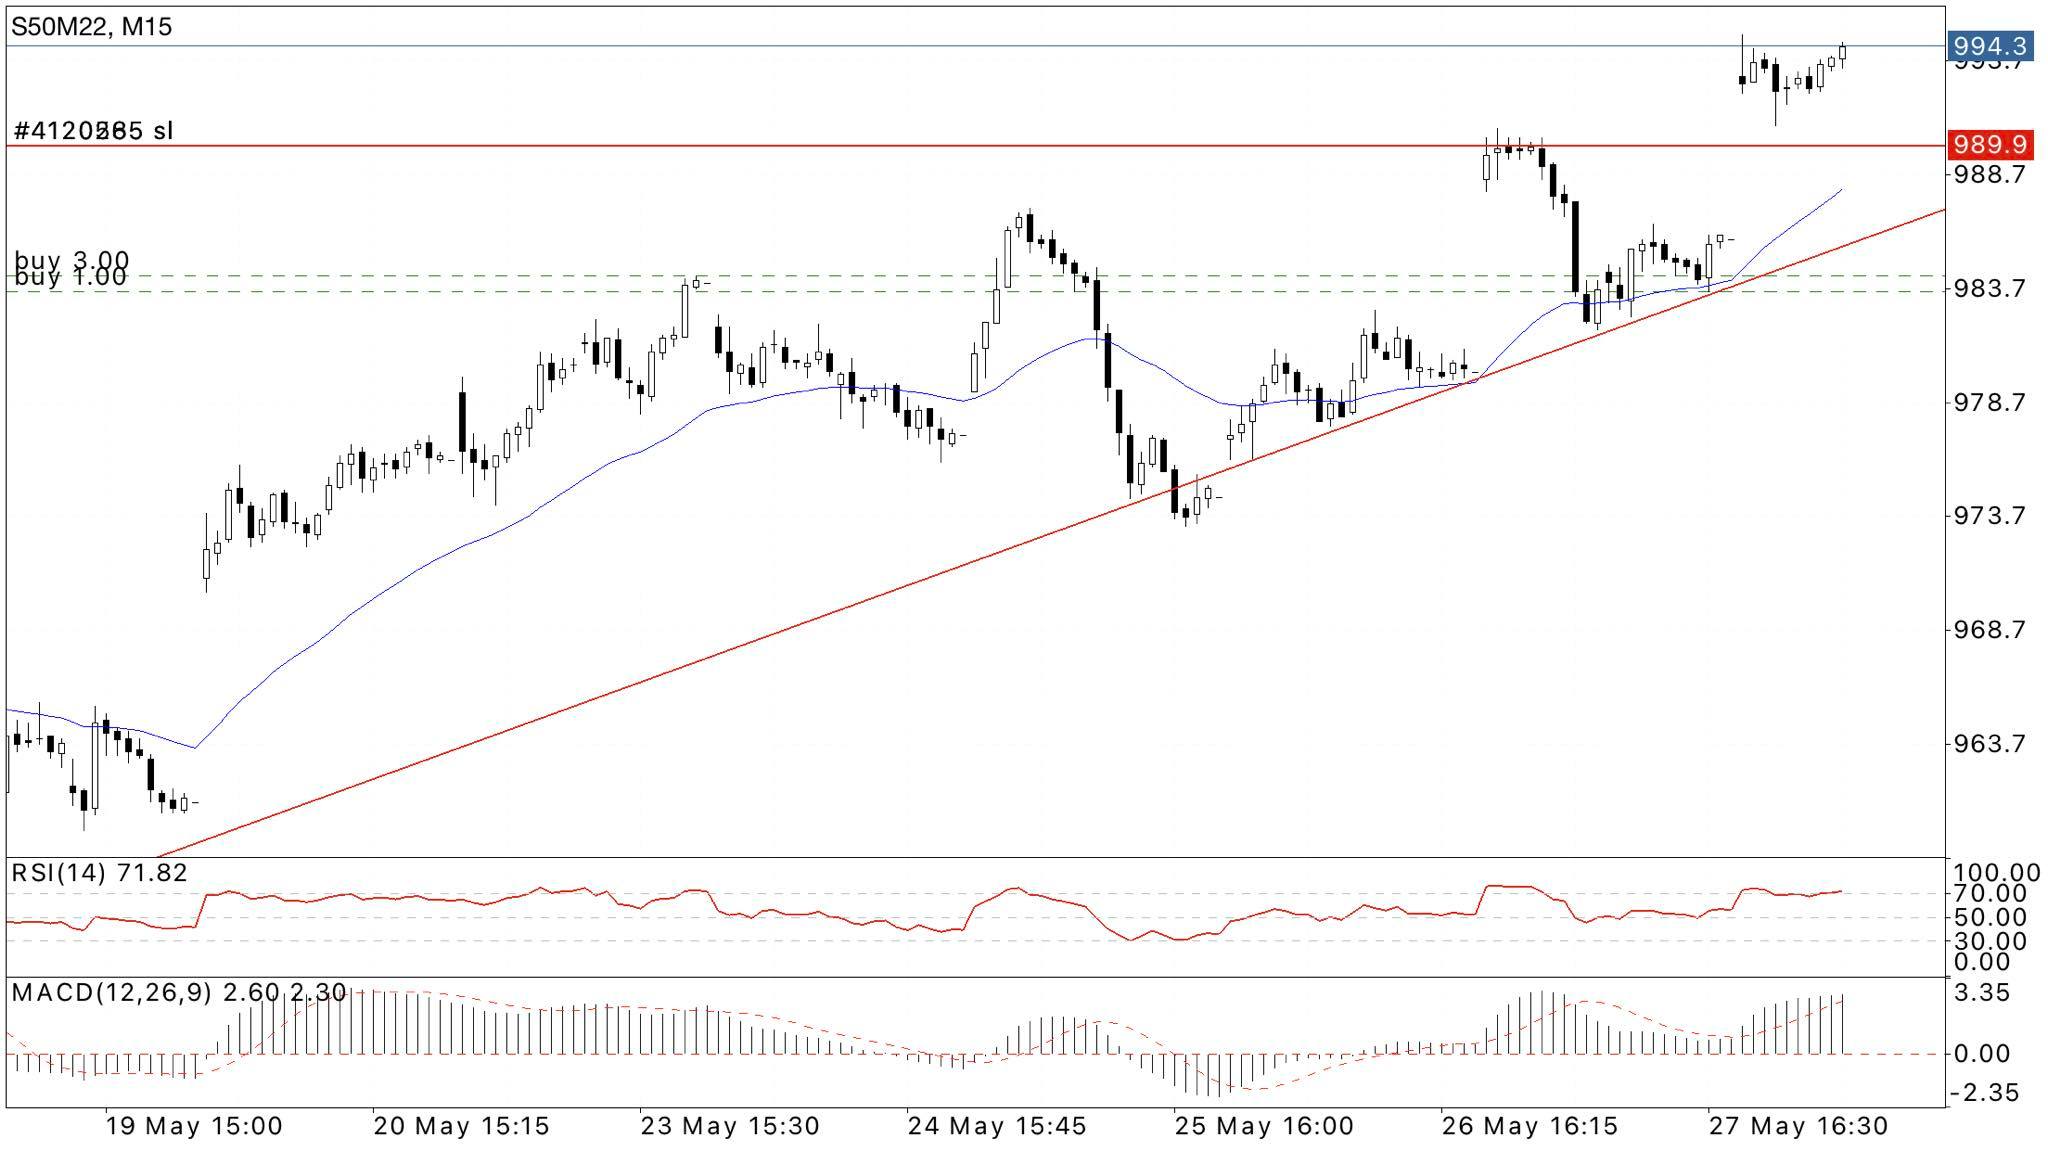Click the 27 May 16:30 time label
The width and height of the screenshot is (2048, 1152).
(x=1799, y=1126)
